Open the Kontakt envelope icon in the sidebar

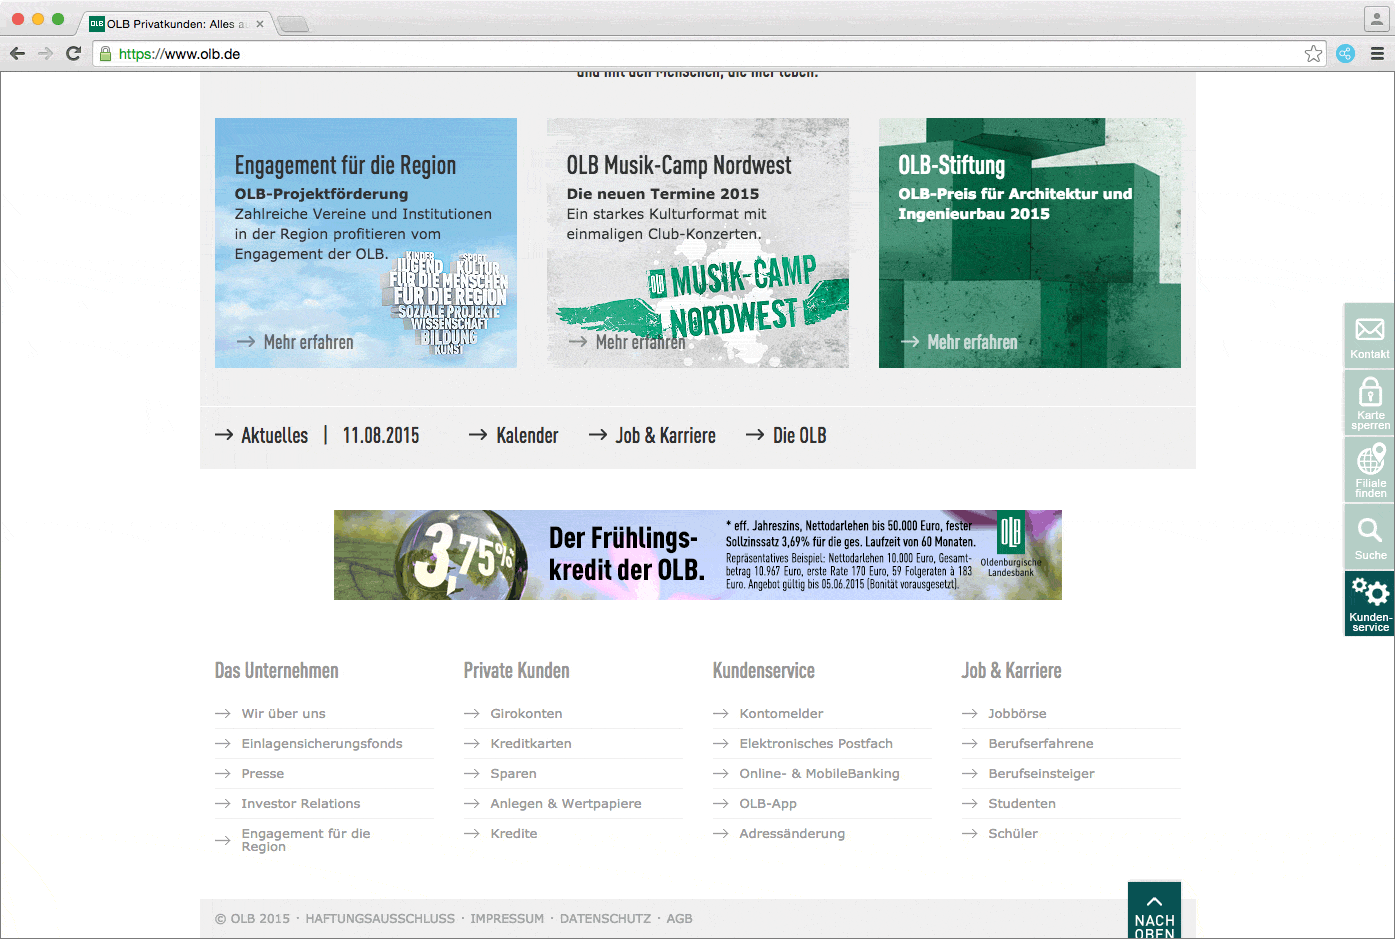click(x=1368, y=335)
